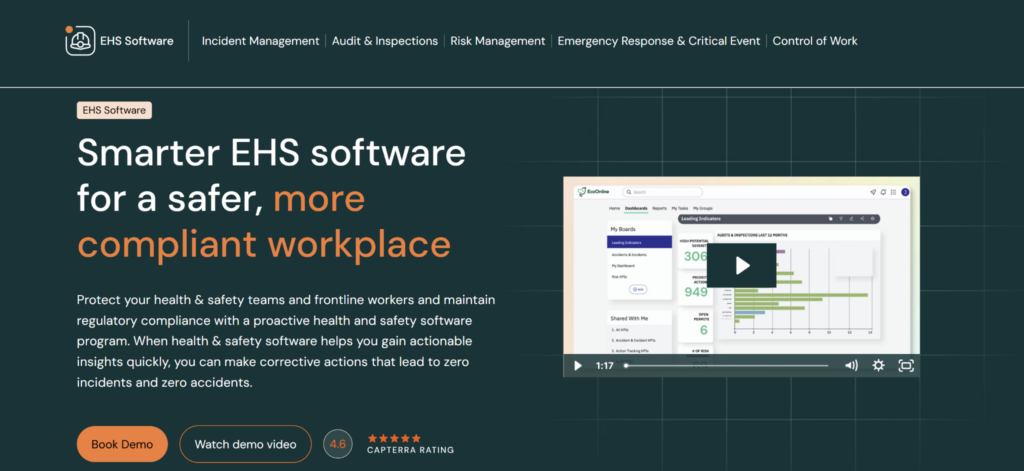1024x471 pixels.
Task: Play video using the large center play button
Action: (742, 265)
